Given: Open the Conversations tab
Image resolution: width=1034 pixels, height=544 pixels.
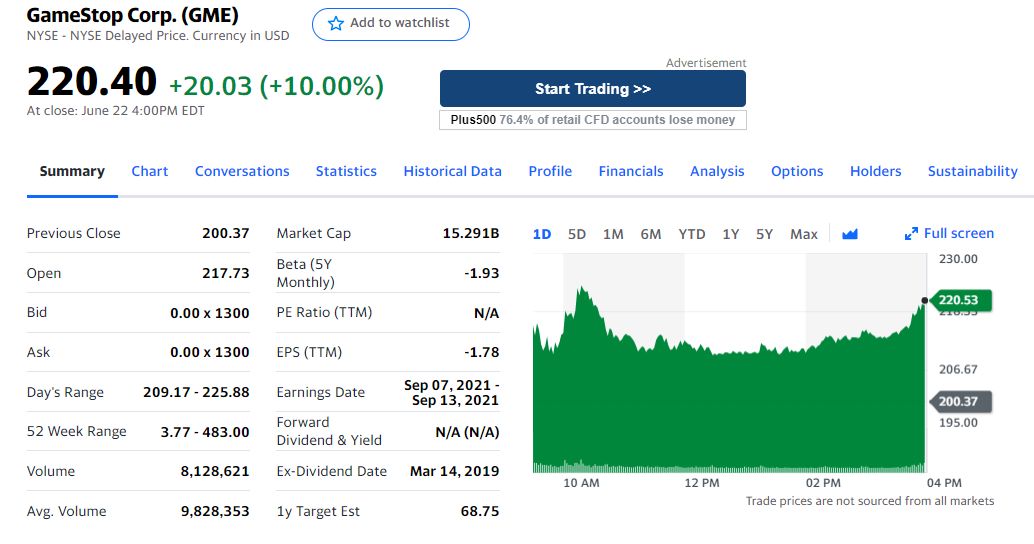Looking at the screenshot, I should (242, 171).
